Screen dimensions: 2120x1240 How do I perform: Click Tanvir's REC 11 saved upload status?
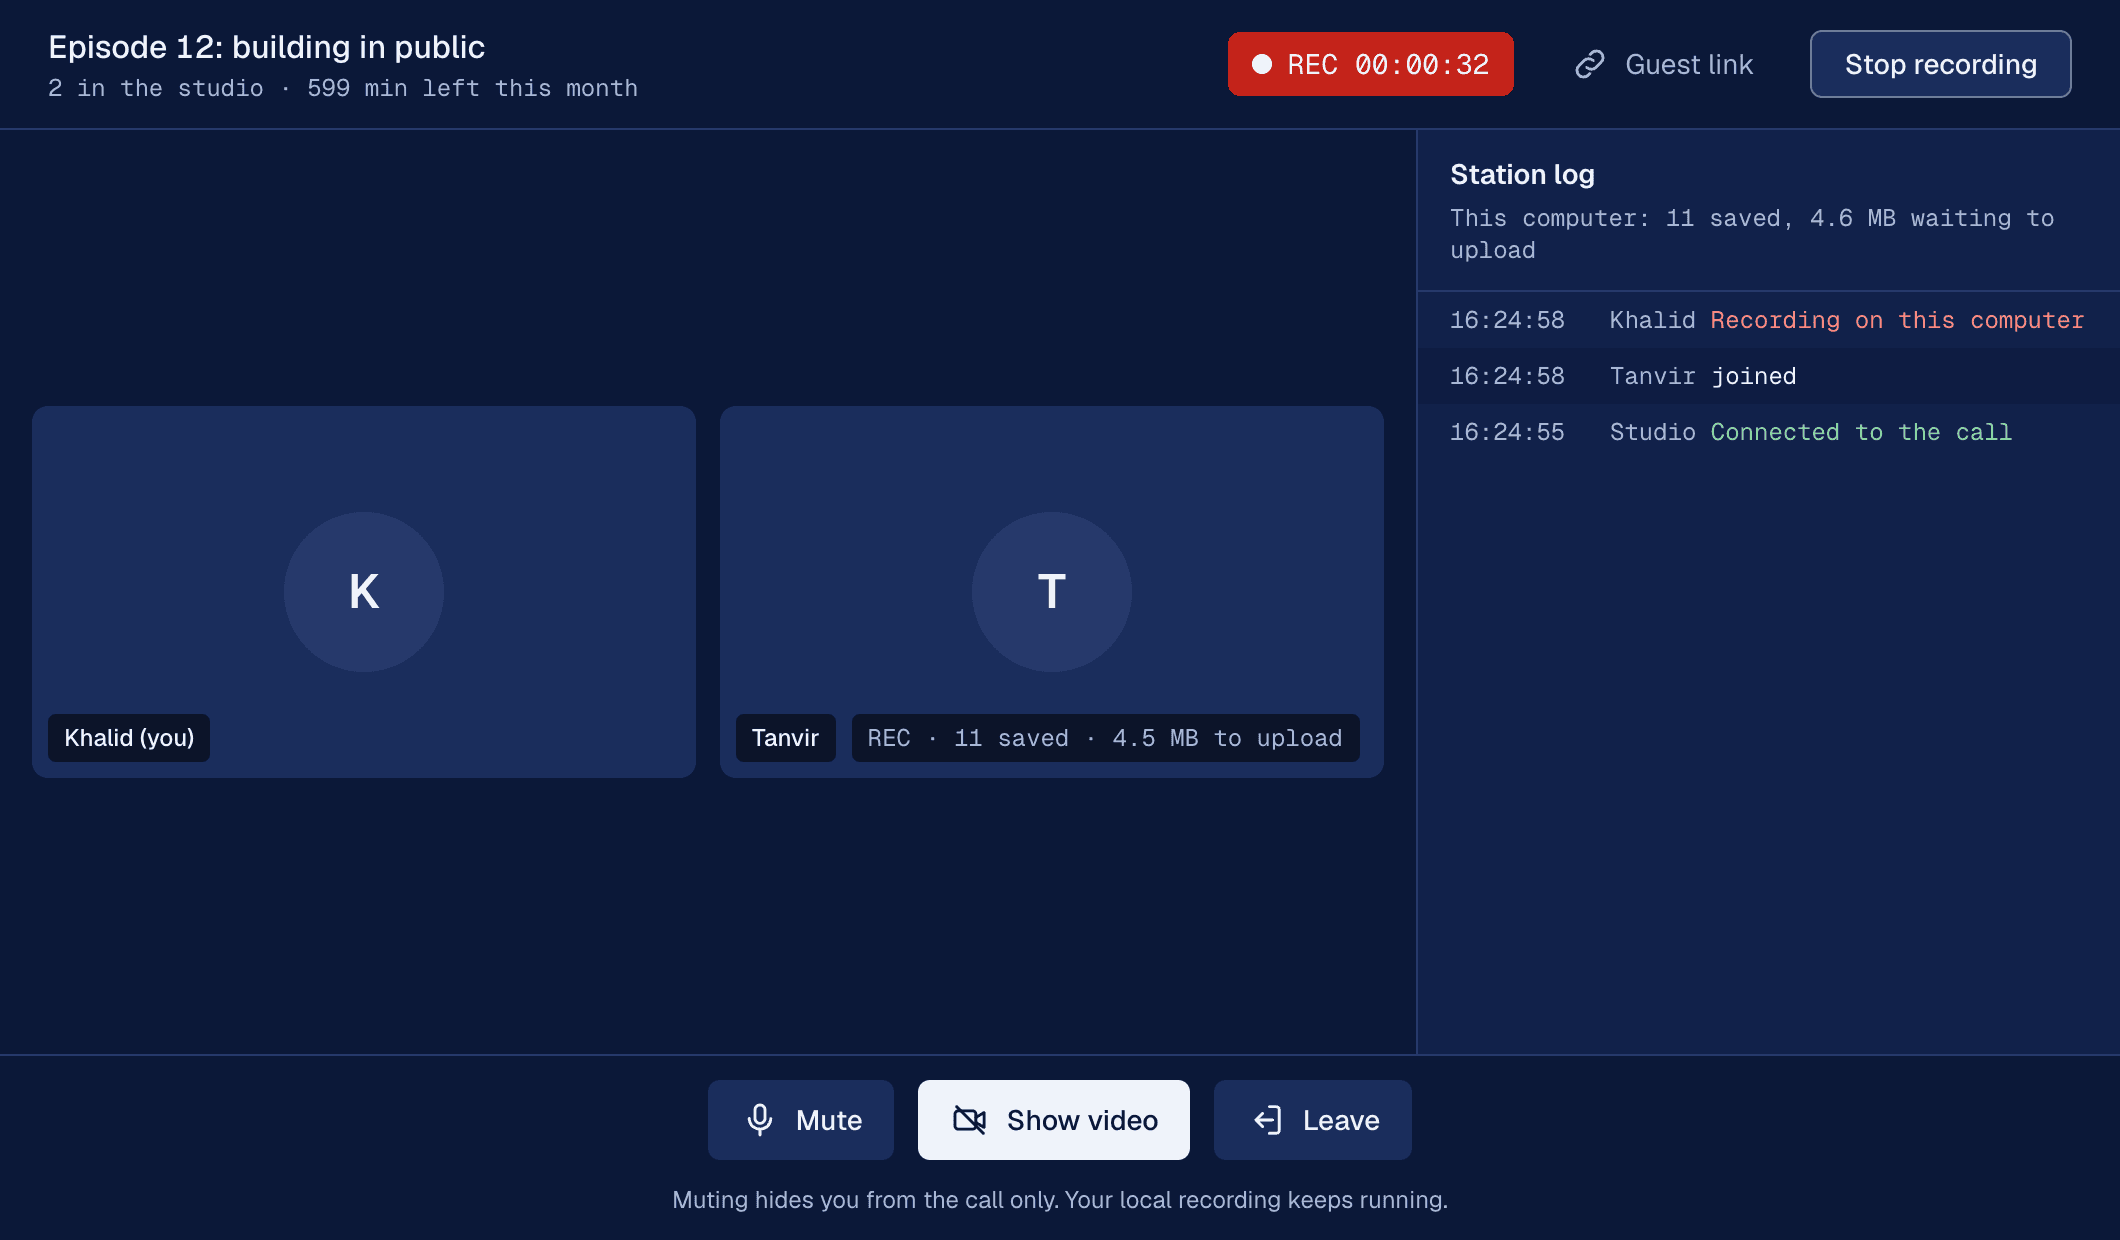[1105, 738]
